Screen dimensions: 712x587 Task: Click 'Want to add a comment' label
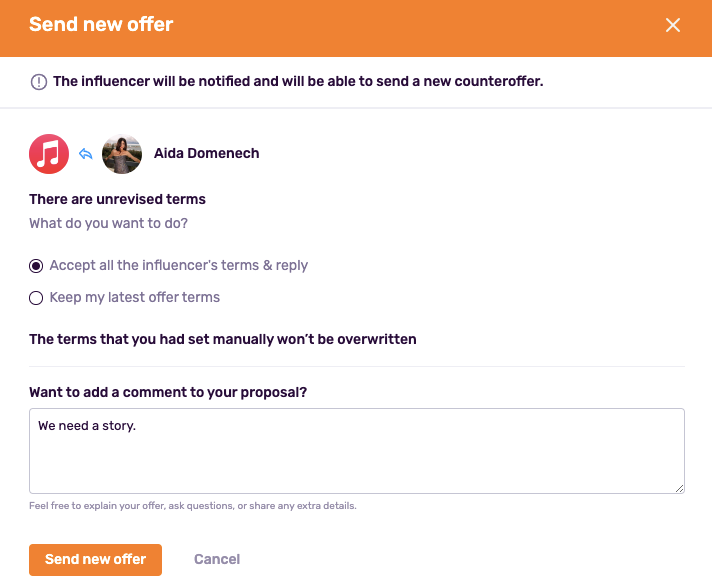[x=168, y=392]
